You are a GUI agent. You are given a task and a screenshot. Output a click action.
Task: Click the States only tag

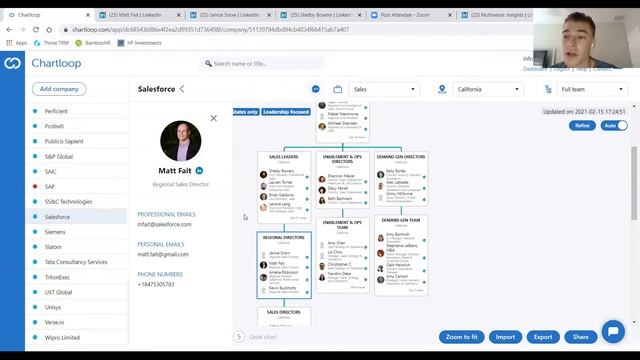click(246, 112)
